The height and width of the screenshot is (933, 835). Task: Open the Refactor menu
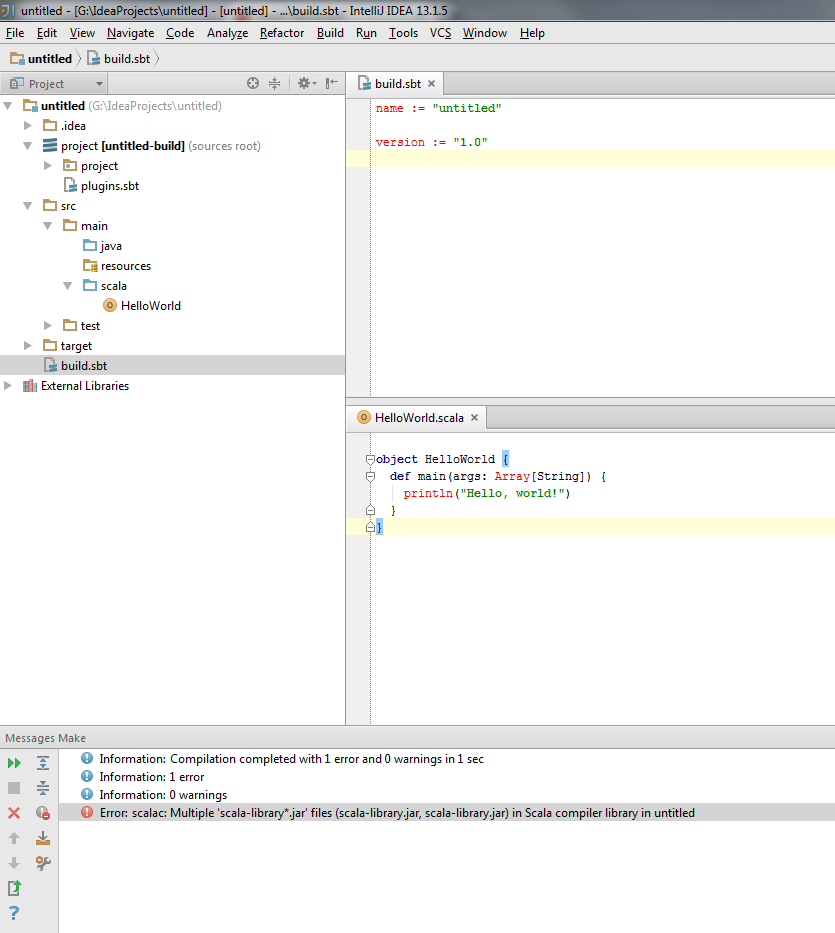coord(282,33)
